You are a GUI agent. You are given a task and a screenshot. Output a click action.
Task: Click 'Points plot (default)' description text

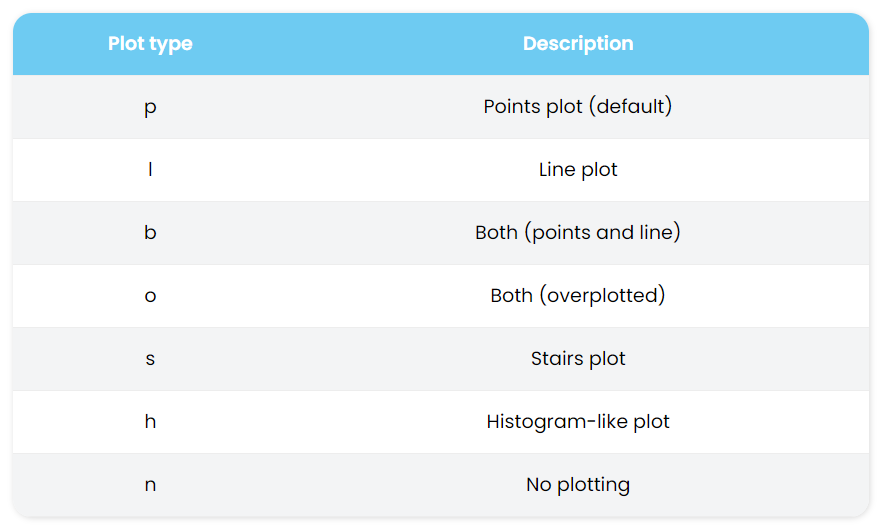(x=578, y=107)
